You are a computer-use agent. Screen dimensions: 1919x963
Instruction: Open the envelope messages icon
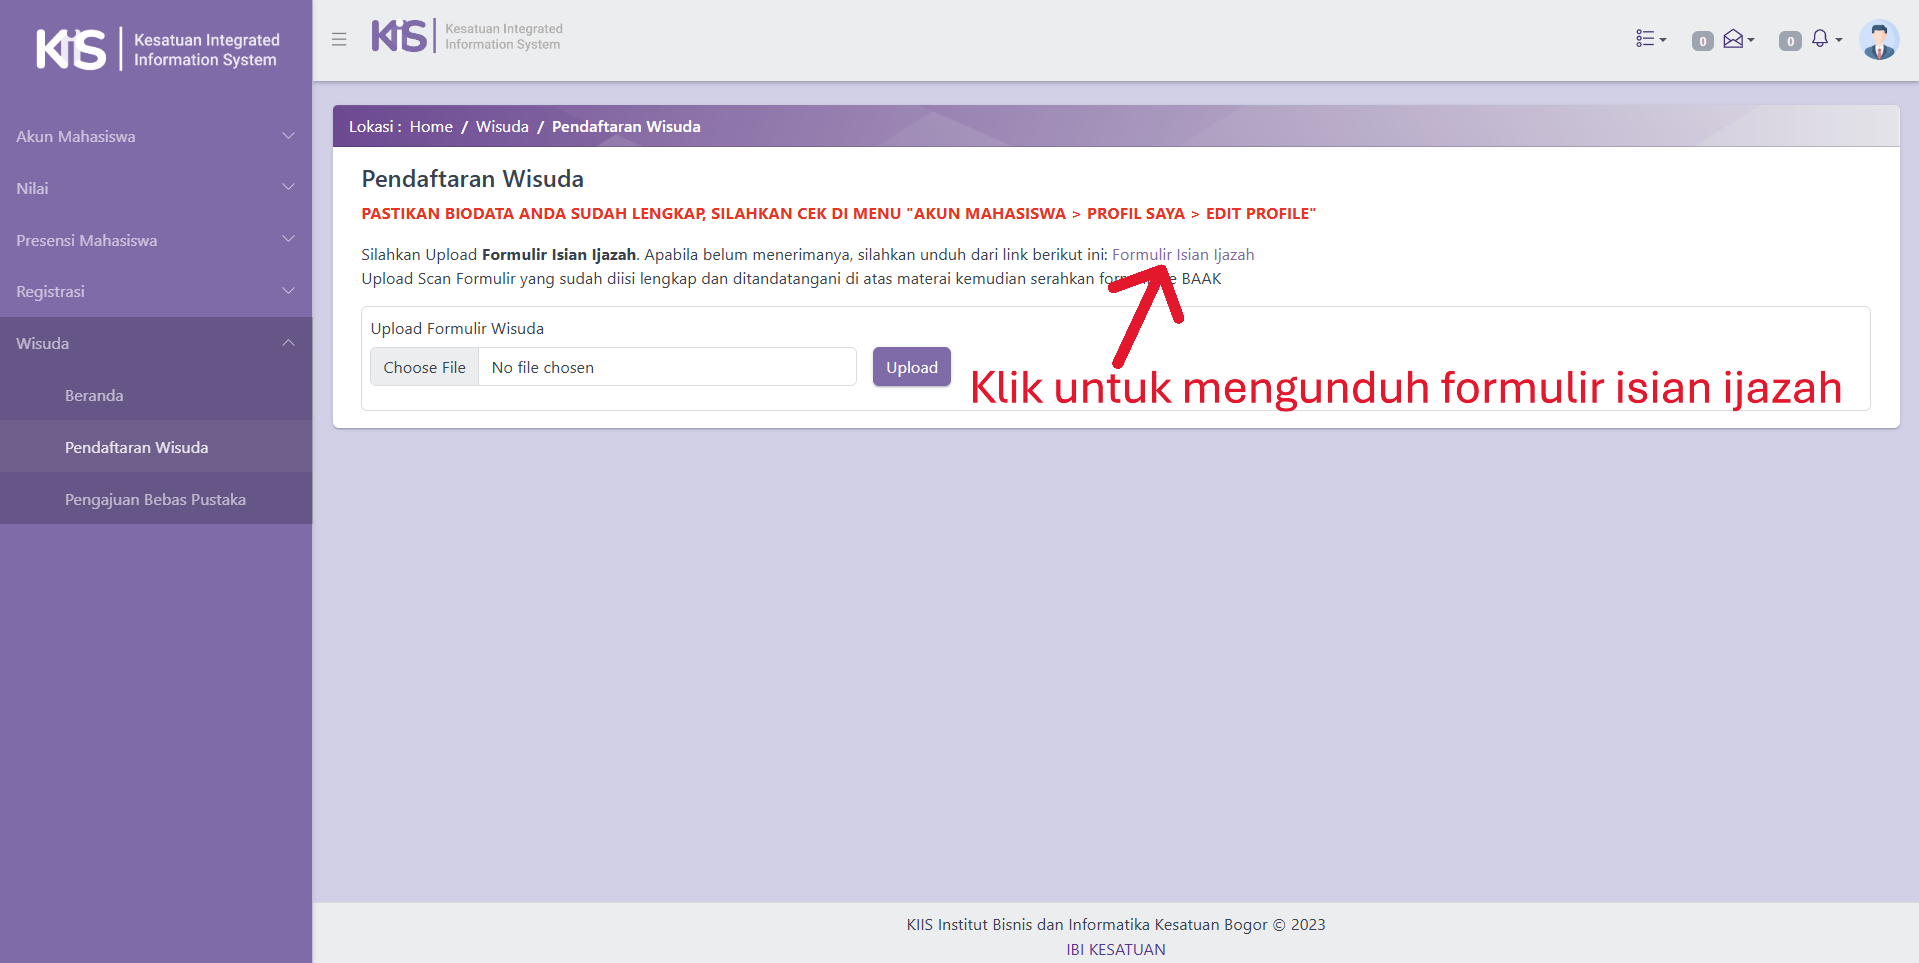point(1736,39)
